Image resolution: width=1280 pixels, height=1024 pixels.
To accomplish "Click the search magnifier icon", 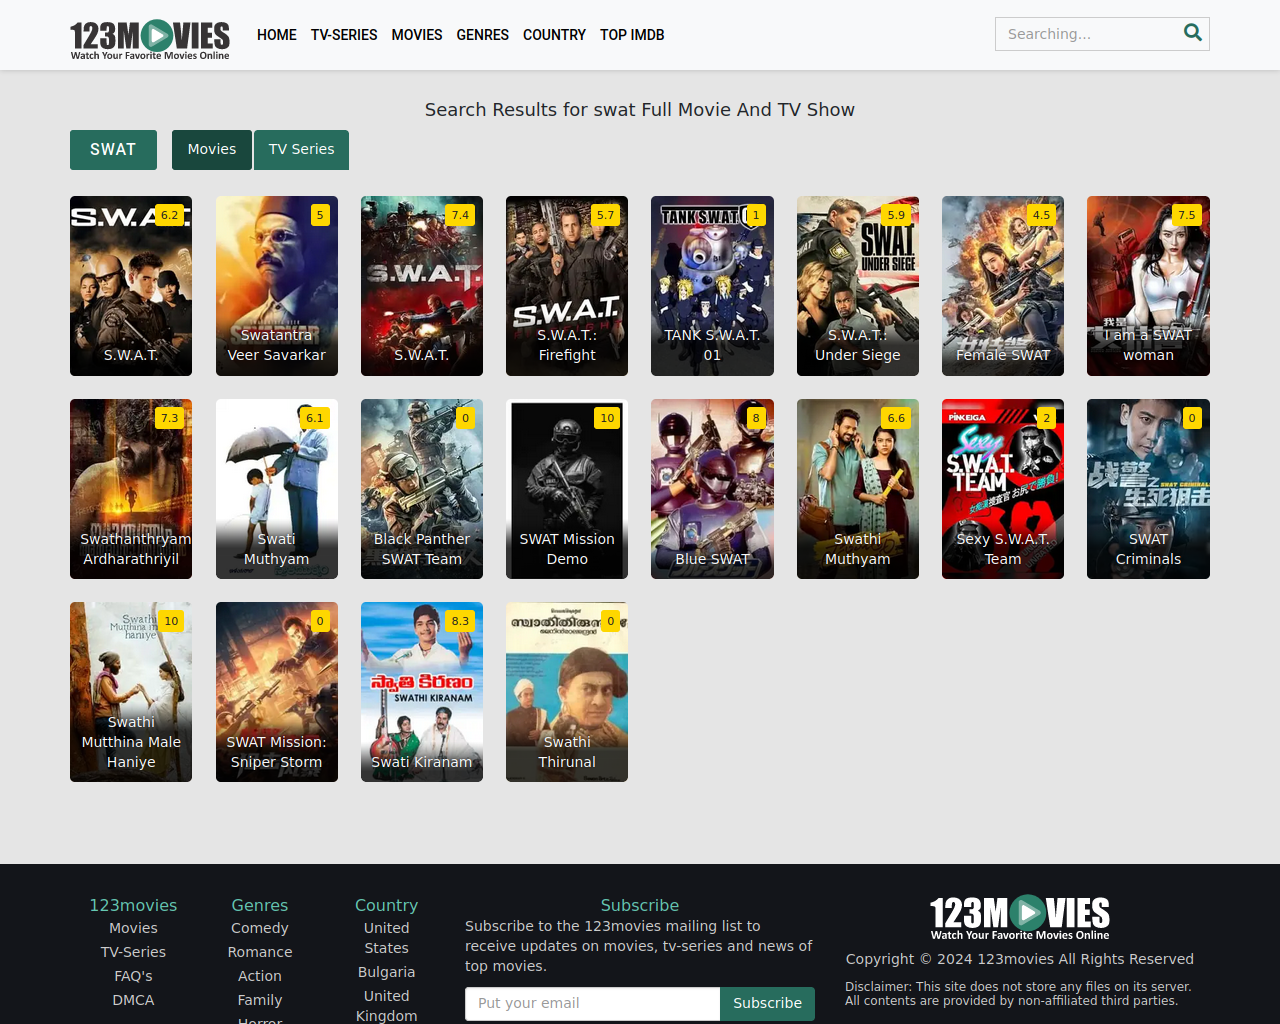I will pos(1193,33).
